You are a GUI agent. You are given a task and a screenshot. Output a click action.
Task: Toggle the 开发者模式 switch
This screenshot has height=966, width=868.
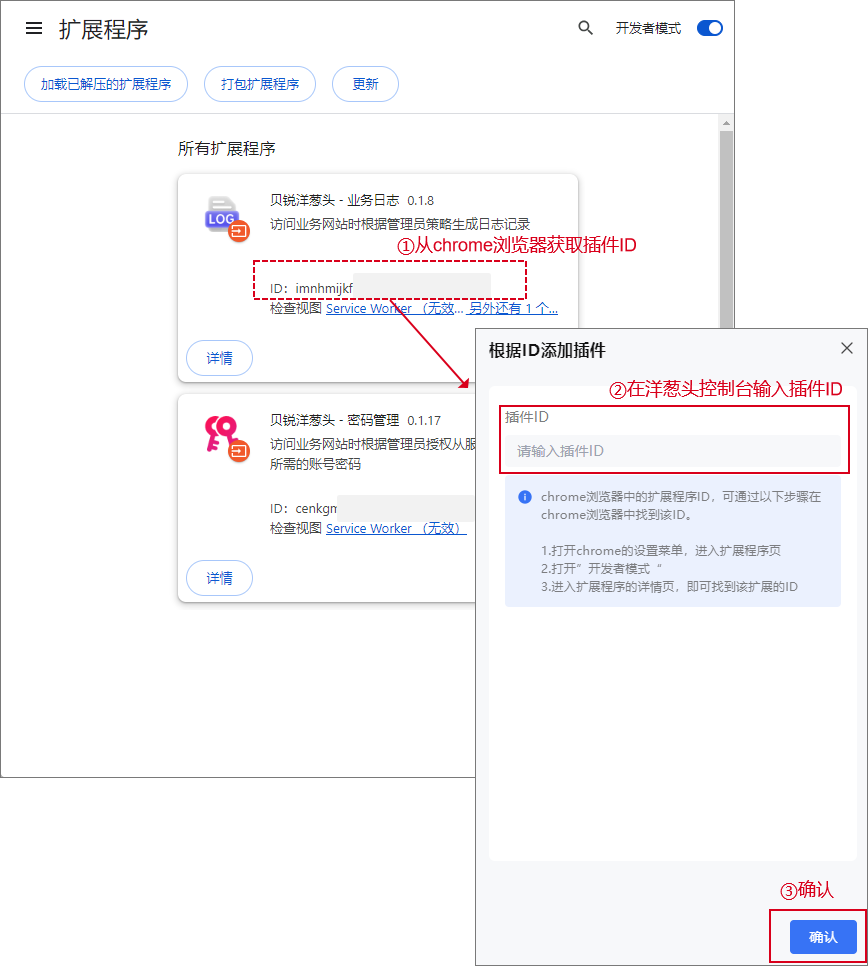coord(709,28)
